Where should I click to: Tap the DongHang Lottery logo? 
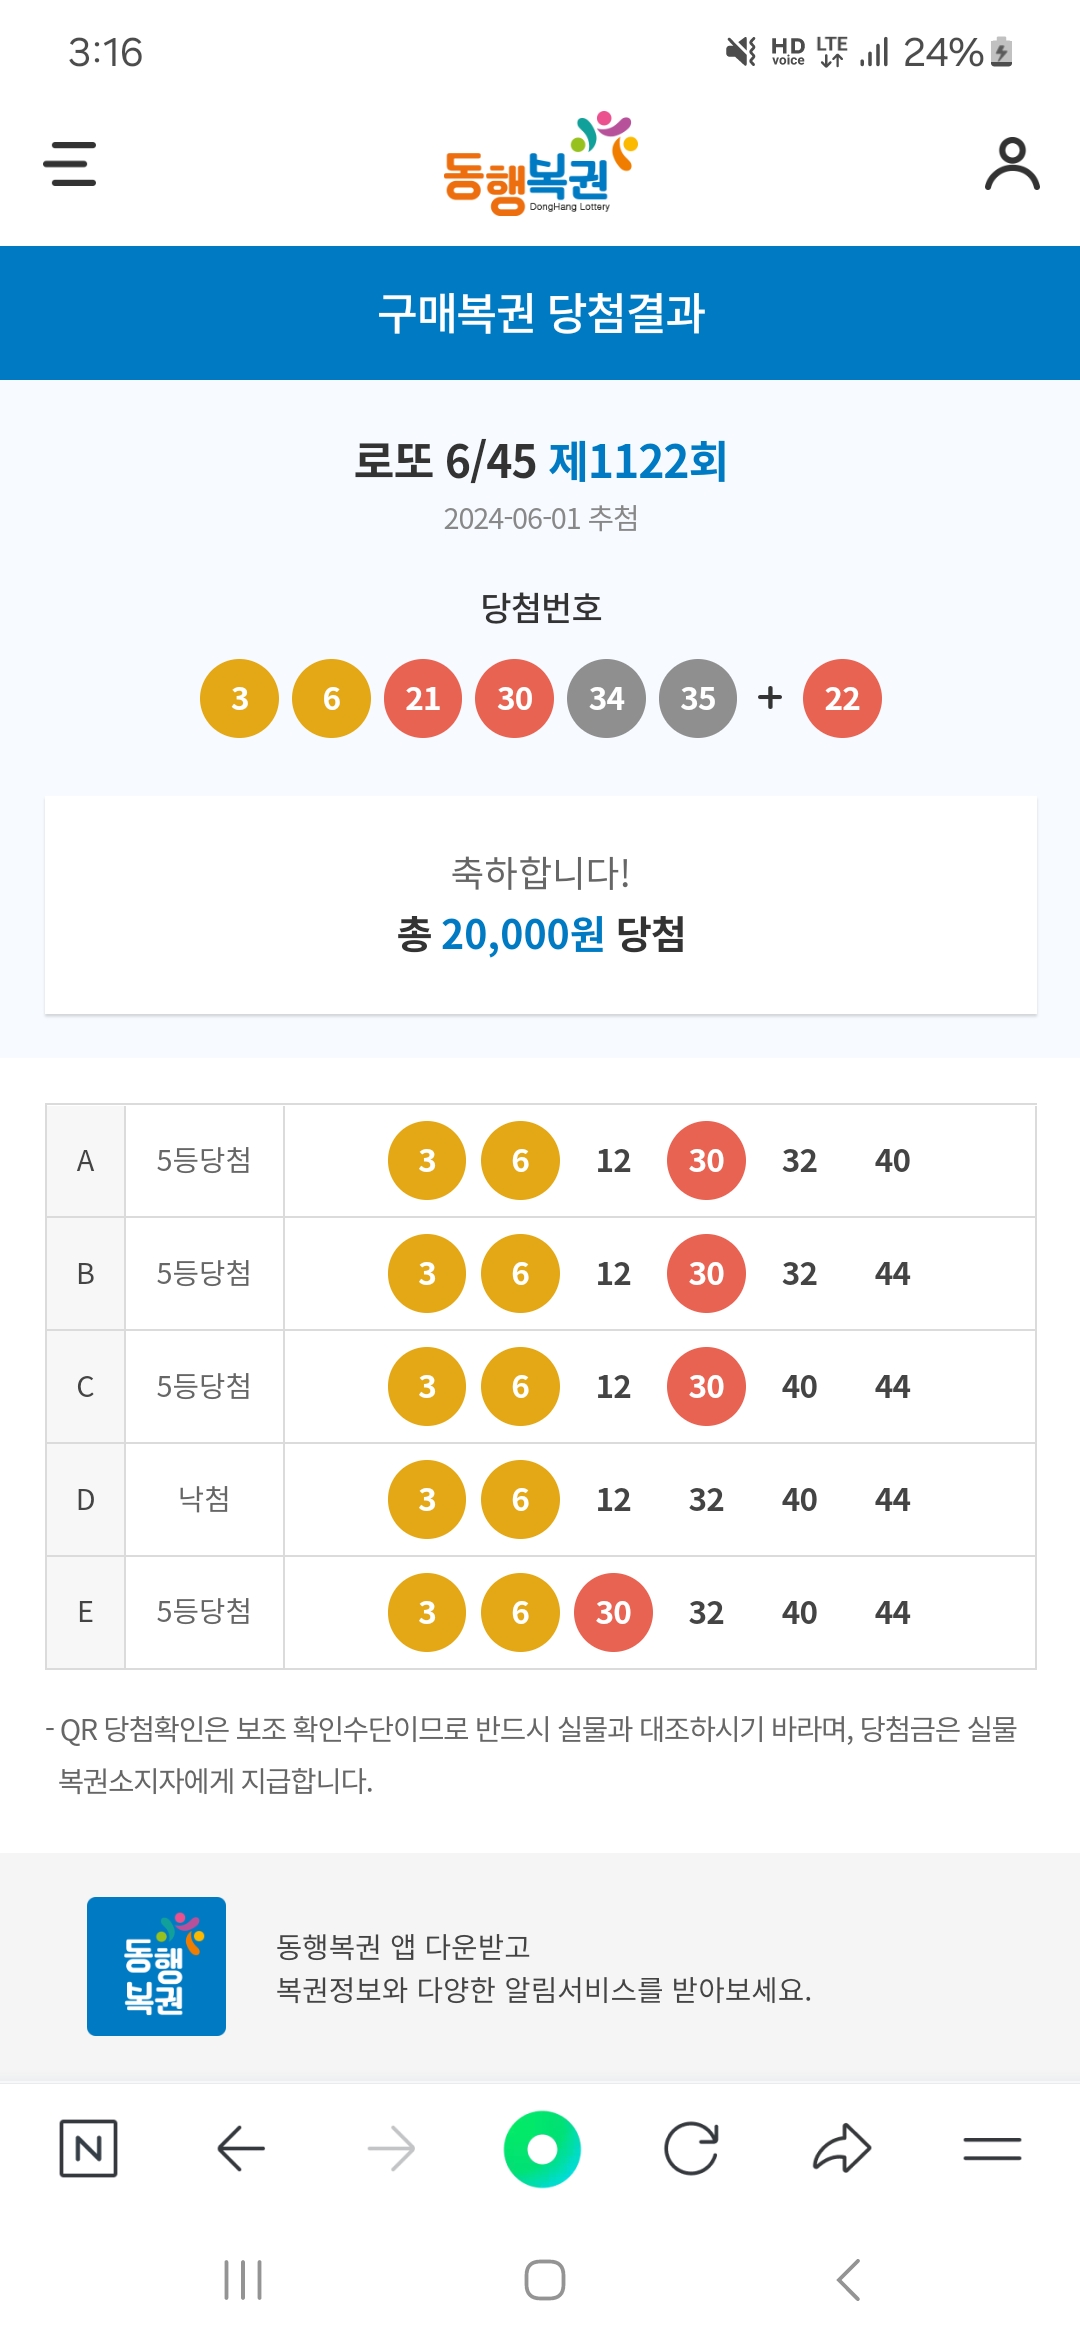click(540, 165)
